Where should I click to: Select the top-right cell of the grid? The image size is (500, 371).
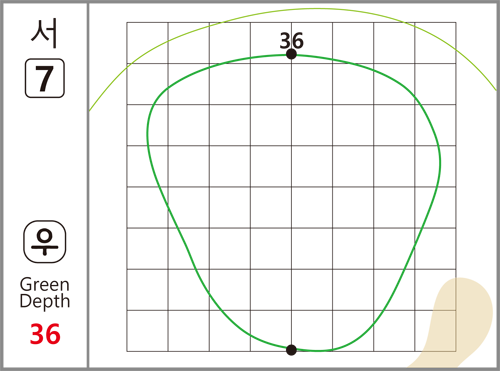click(x=435, y=43)
